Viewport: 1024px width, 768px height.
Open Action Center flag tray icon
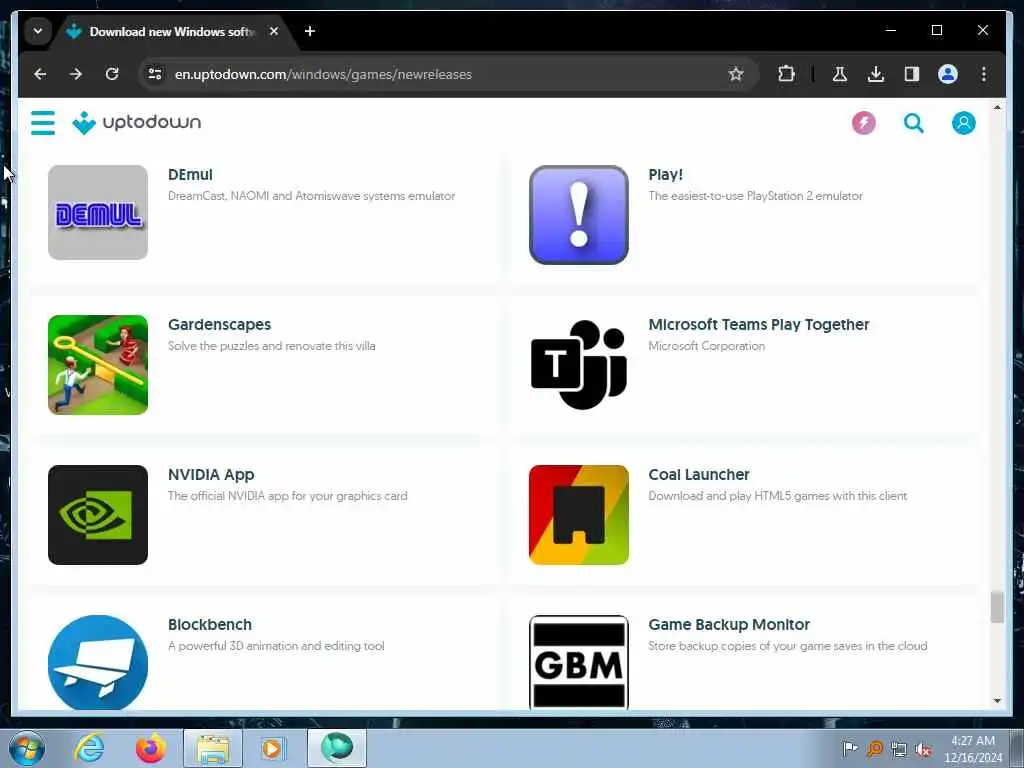[x=849, y=749]
